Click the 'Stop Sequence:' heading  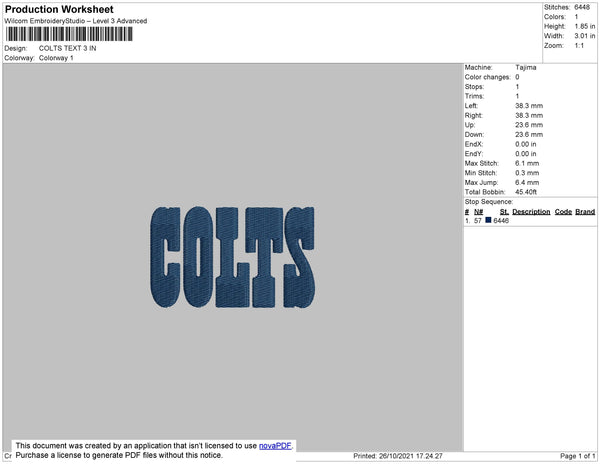pyautogui.click(x=489, y=202)
